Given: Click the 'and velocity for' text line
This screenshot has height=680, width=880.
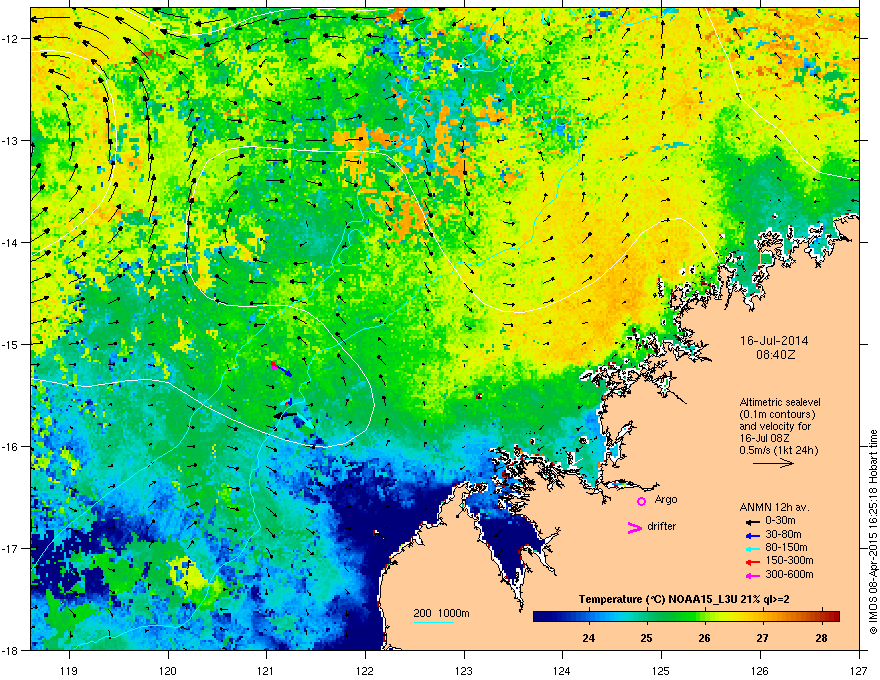Looking at the screenshot, I should (774, 426).
